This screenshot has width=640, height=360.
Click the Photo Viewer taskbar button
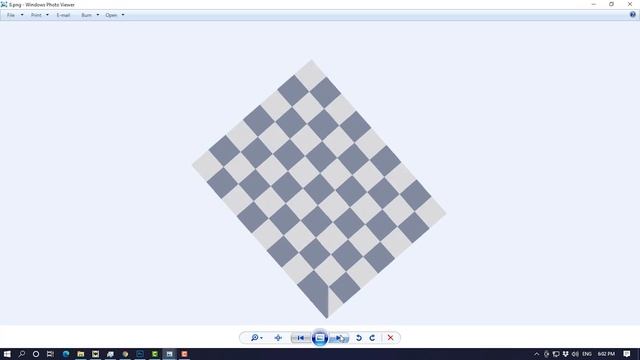coord(169,354)
